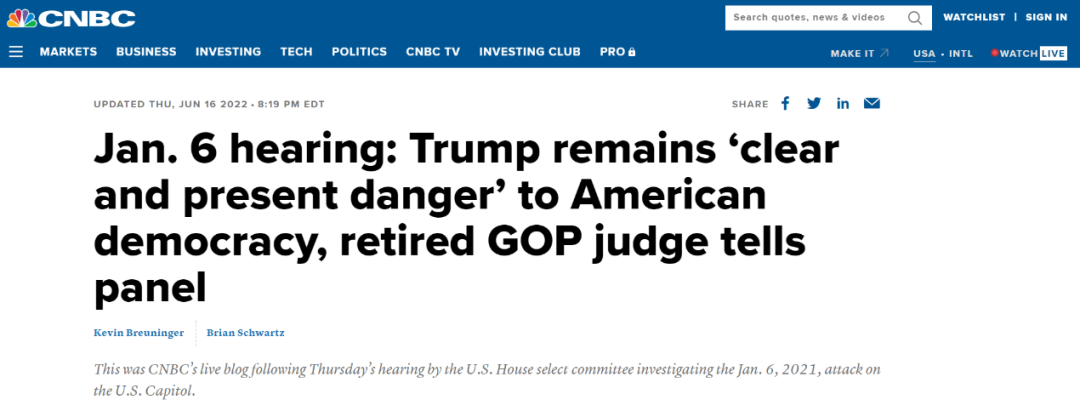The image size is (1080, 411).
Task: Open the Tech section
Action: tap(296, 52)
